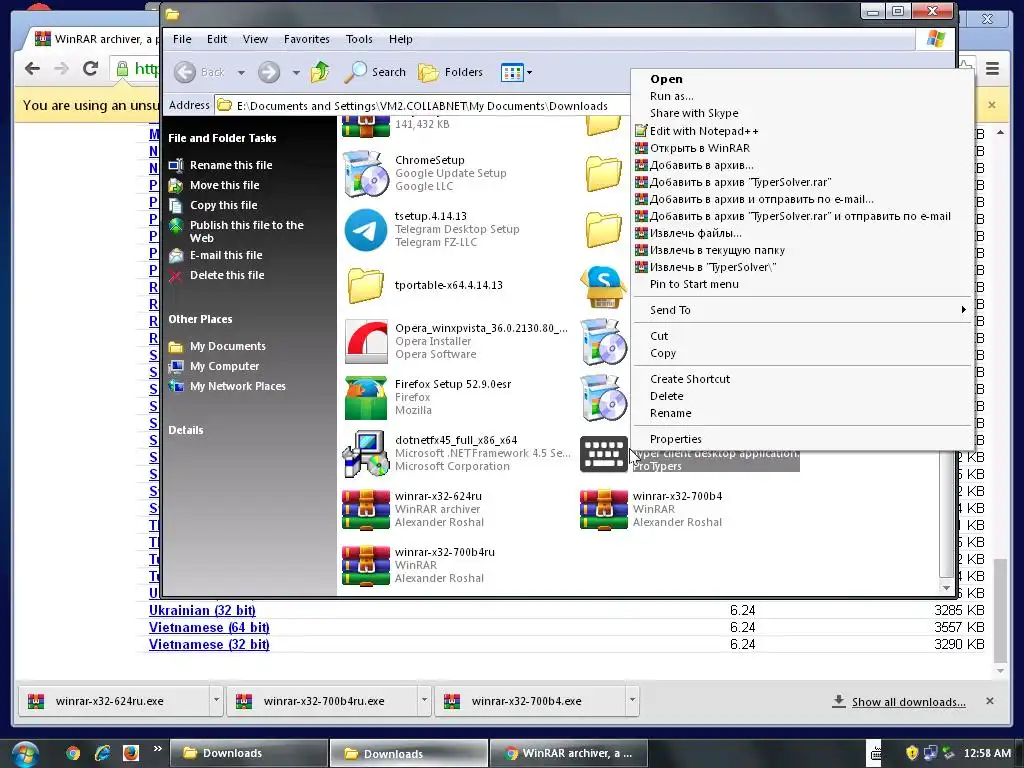Open the Views dropdown button
1024x768 pixels.
pos(516,72)
